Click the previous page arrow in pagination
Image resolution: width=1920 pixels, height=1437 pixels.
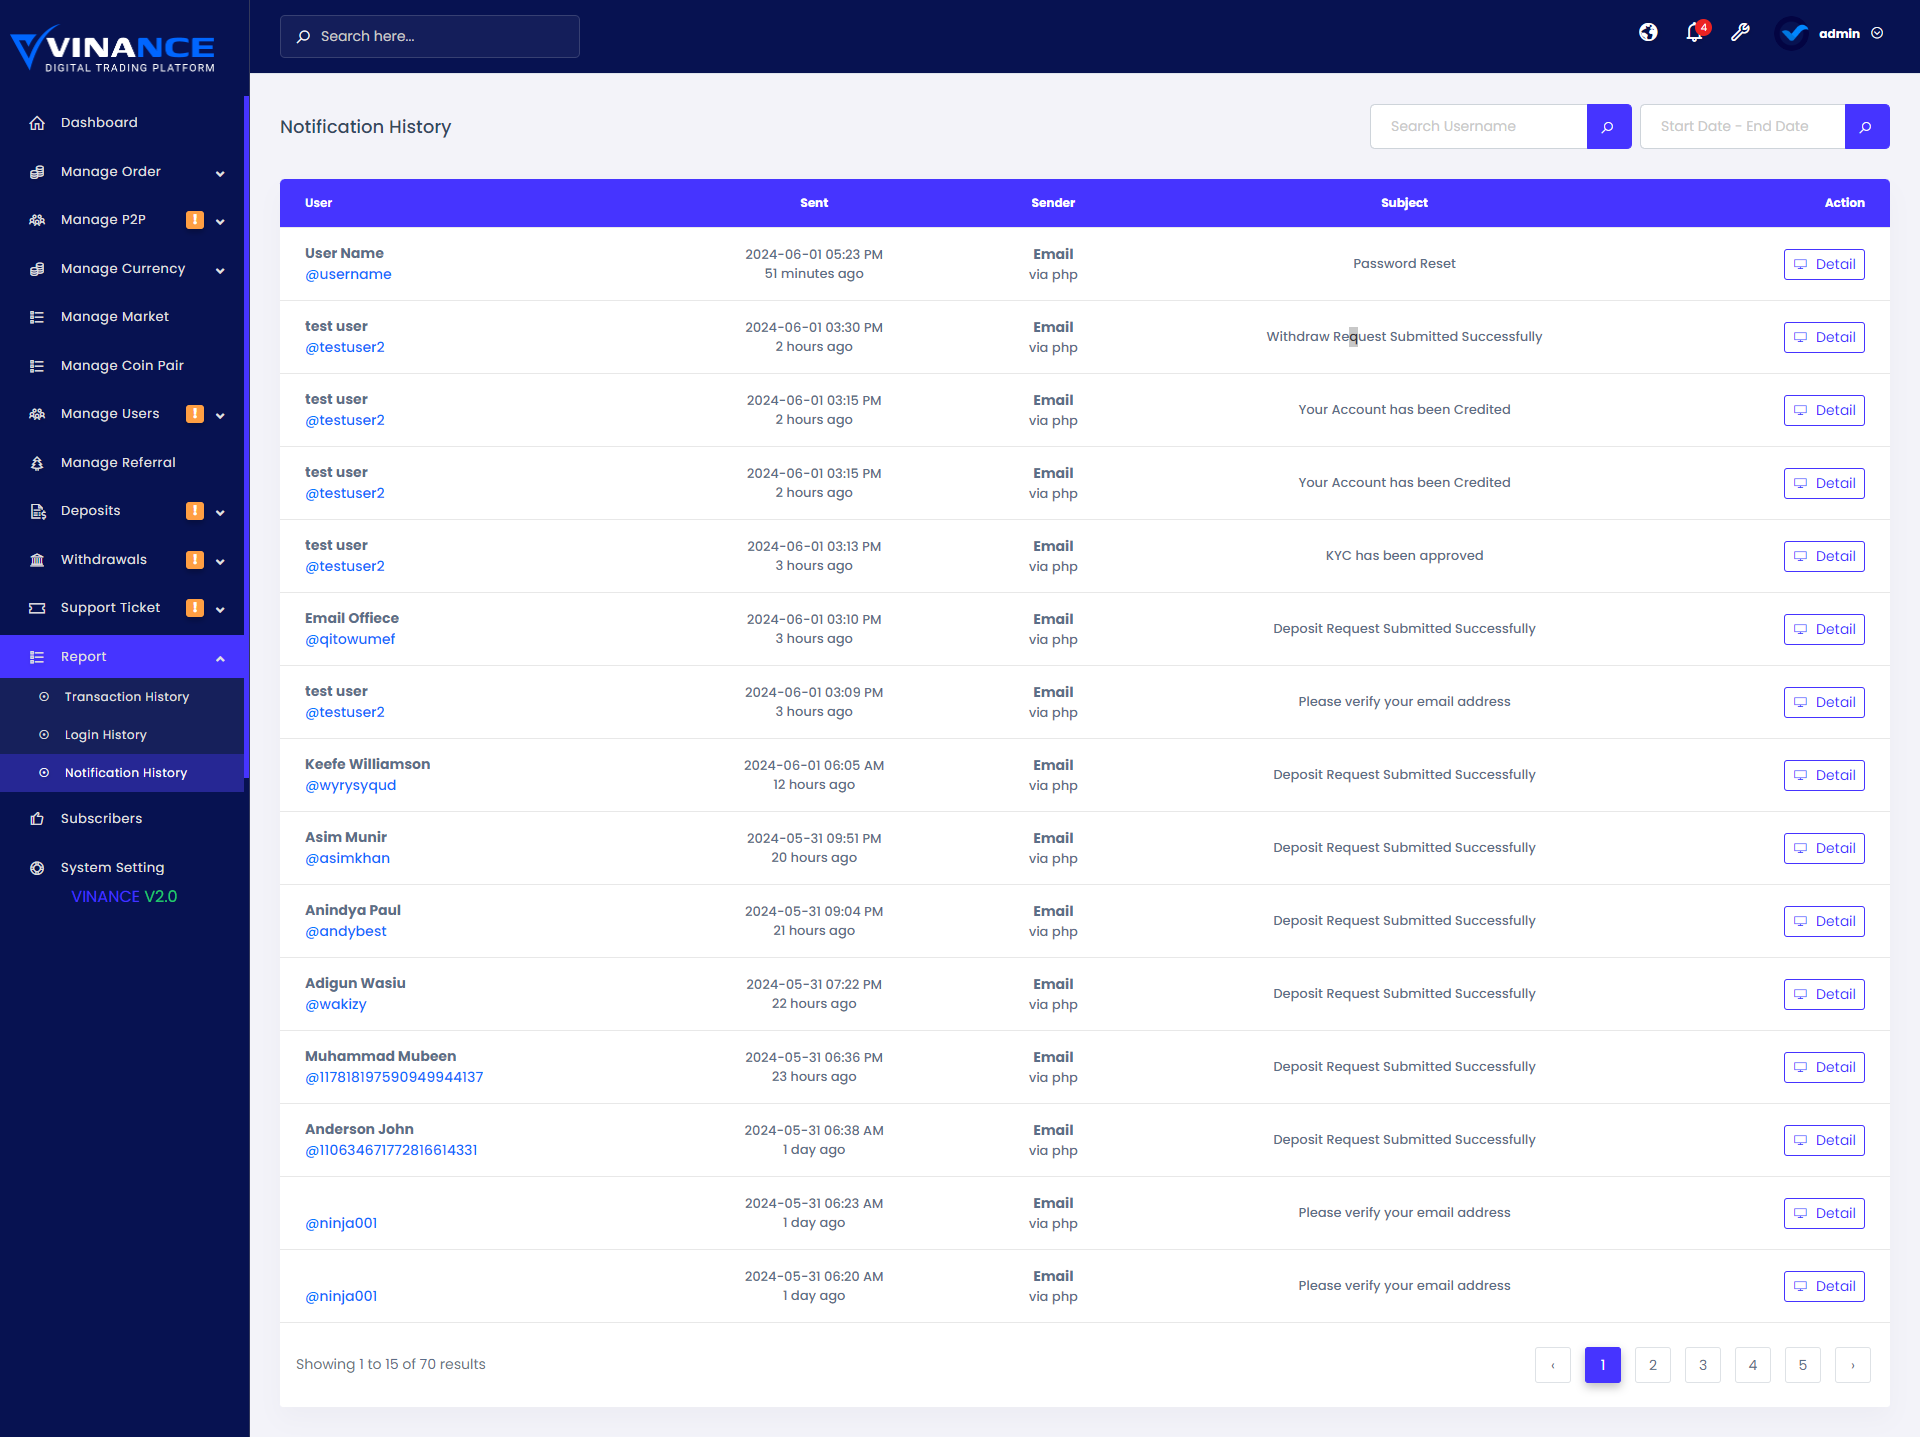1553,1365
